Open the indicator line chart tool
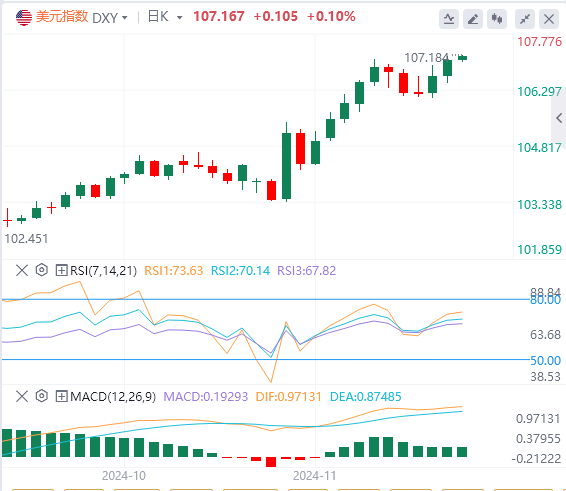The width and height of the screenshot is (566, 491). click(449, 19)
